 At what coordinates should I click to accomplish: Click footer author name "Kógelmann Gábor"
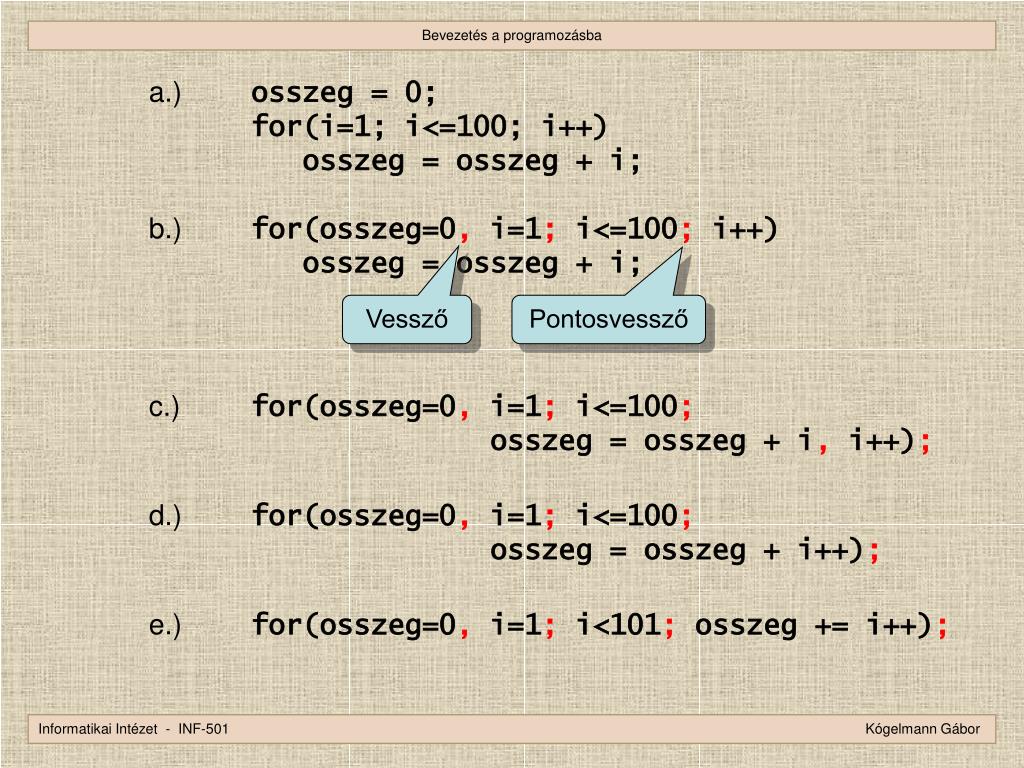pyautogui.click(x=922, y=729)
